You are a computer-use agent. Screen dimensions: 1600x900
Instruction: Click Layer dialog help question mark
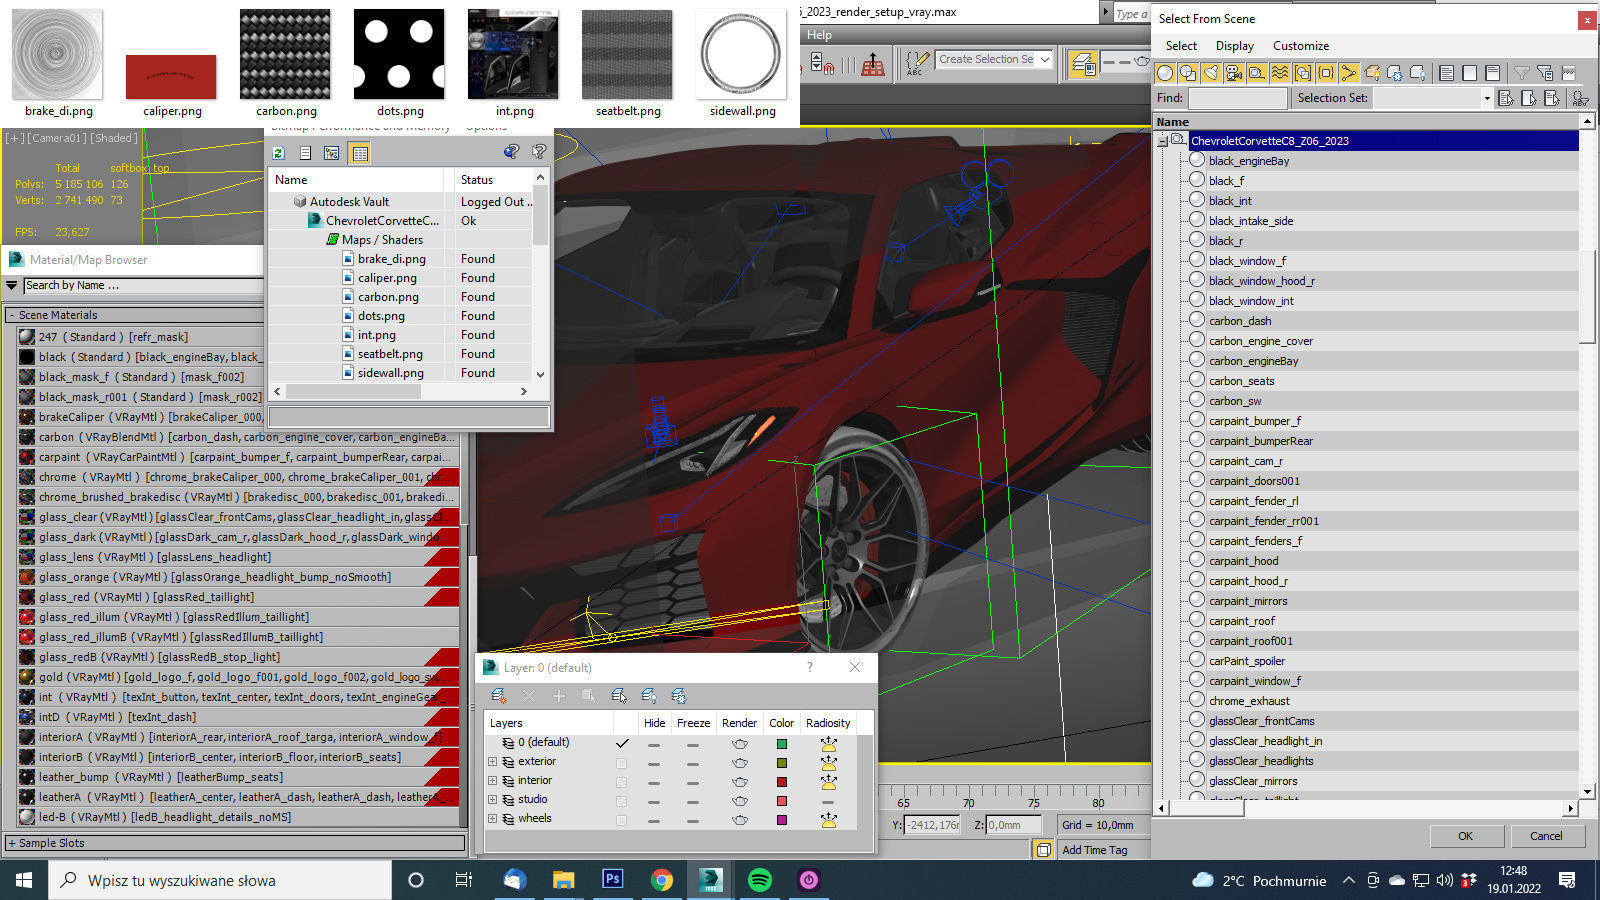(x=810, y=667)
